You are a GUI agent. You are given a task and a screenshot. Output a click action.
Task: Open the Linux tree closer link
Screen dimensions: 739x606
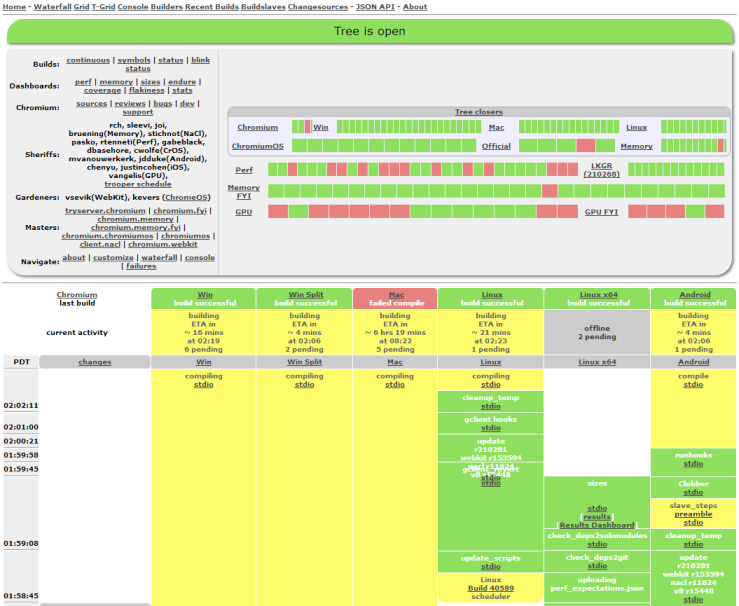coord(636,127)
